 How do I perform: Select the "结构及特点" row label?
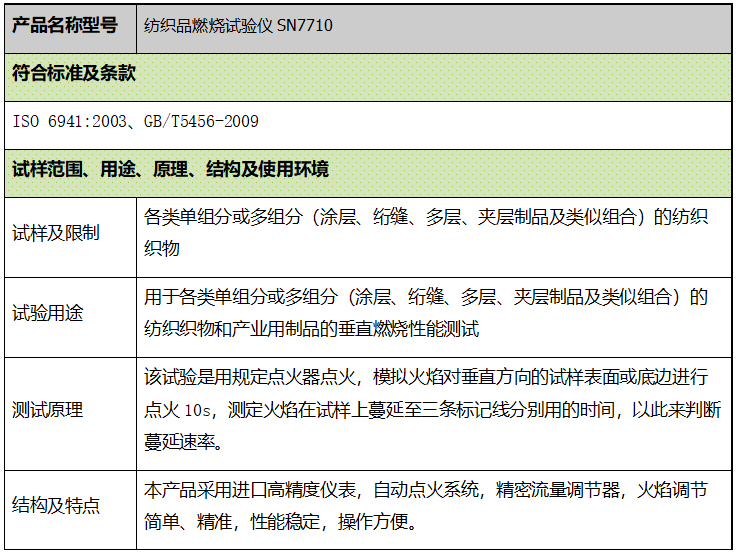pyautogui.click(x=56, y=505)
